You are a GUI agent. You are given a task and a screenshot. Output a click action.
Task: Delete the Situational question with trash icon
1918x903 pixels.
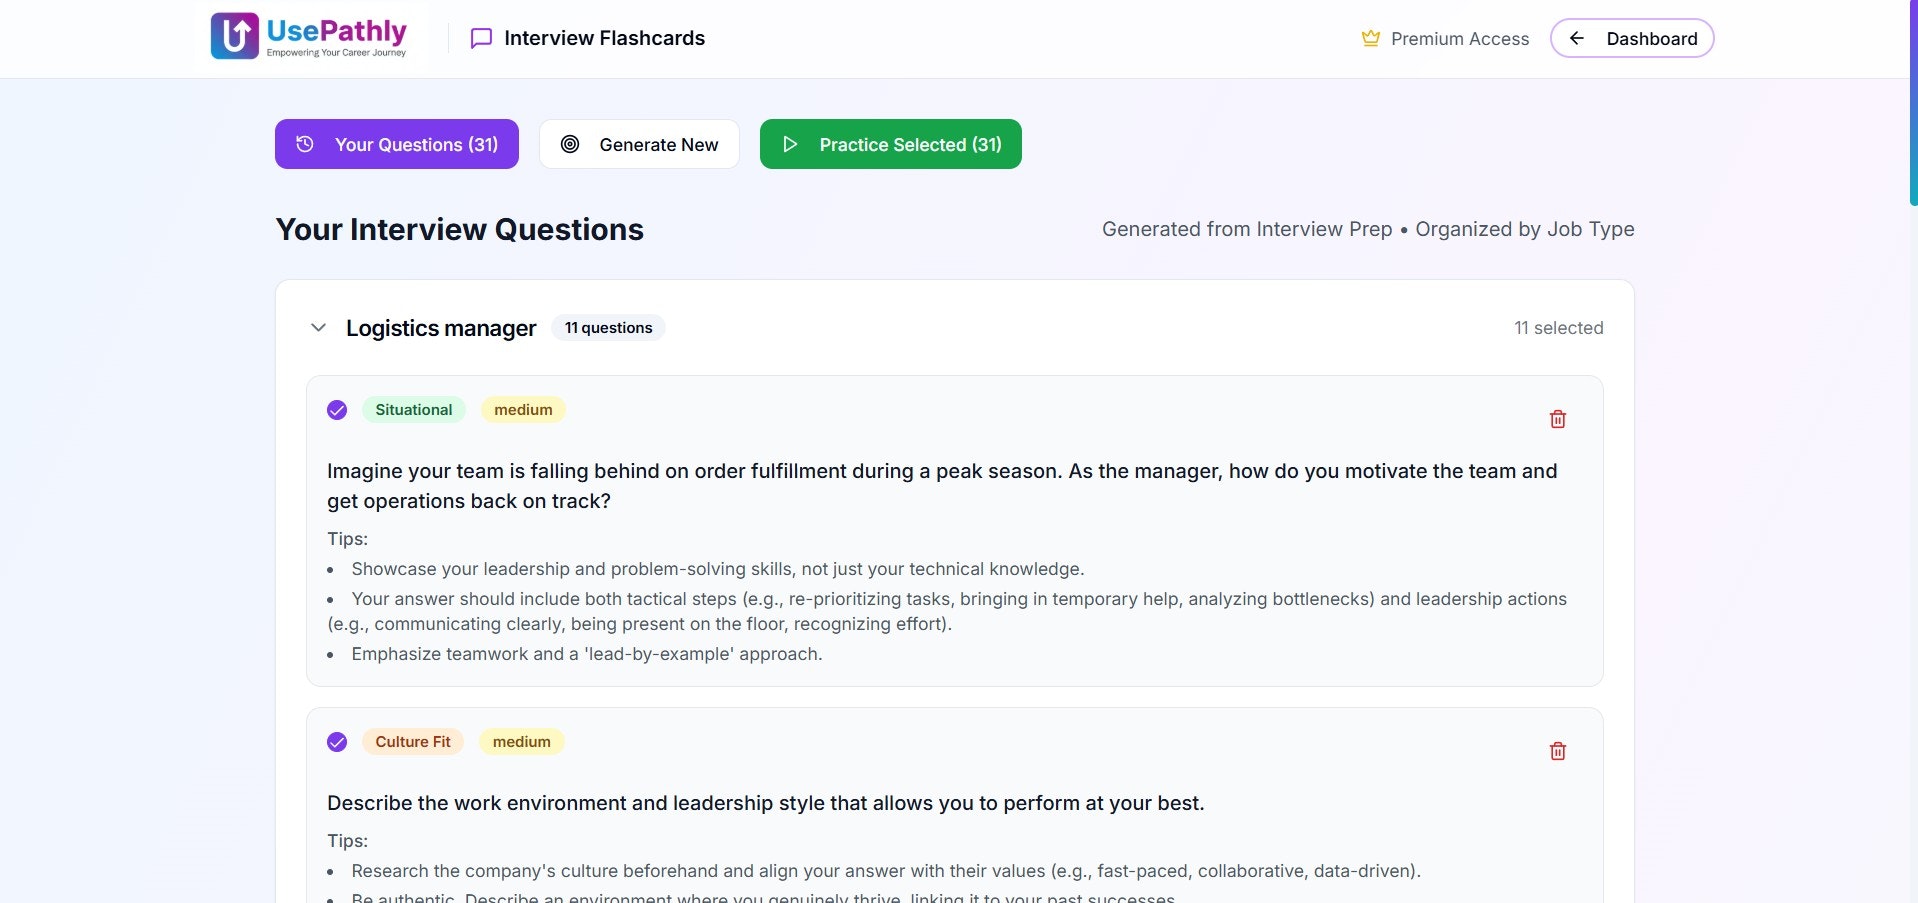tap(1557, 419)
